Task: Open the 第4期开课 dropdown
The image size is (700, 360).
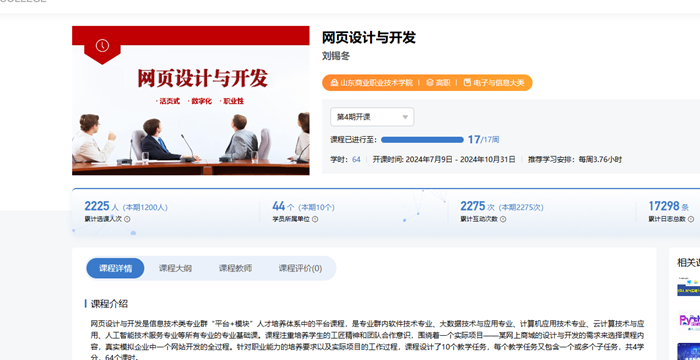Action: (372, 117)
